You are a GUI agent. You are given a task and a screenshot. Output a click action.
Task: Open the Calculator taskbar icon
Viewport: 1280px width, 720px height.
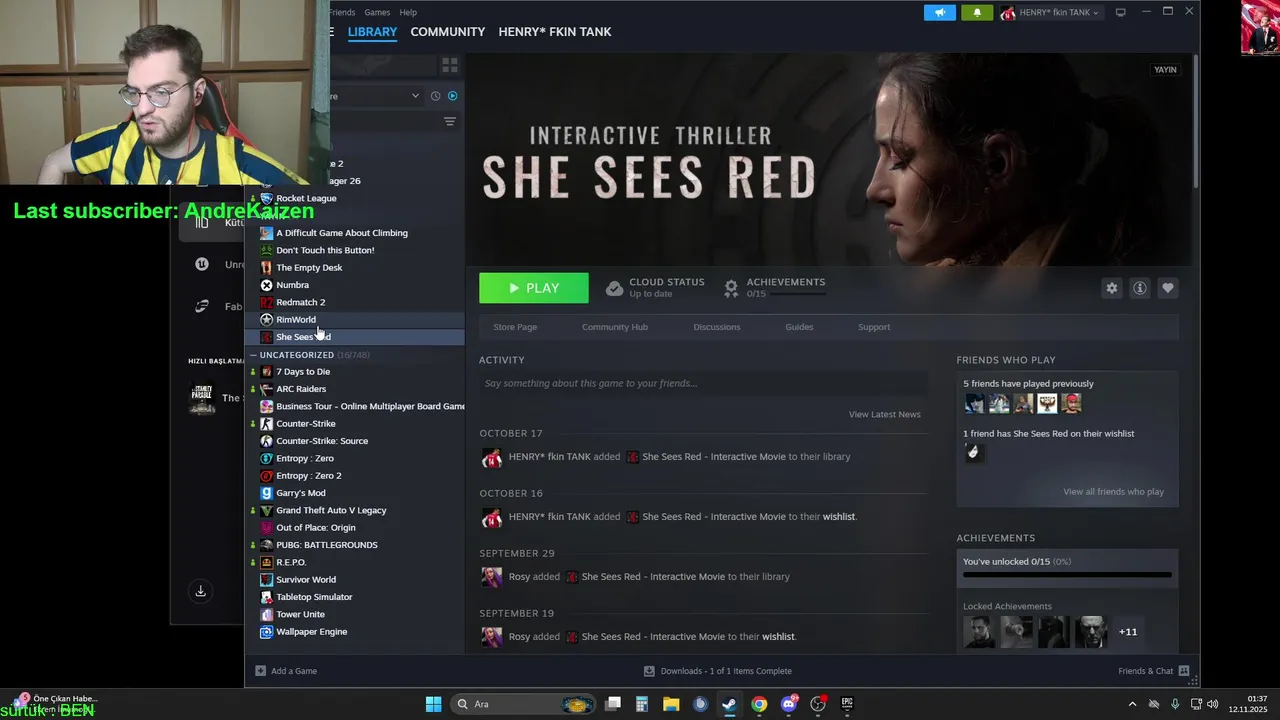pos(642,704)
